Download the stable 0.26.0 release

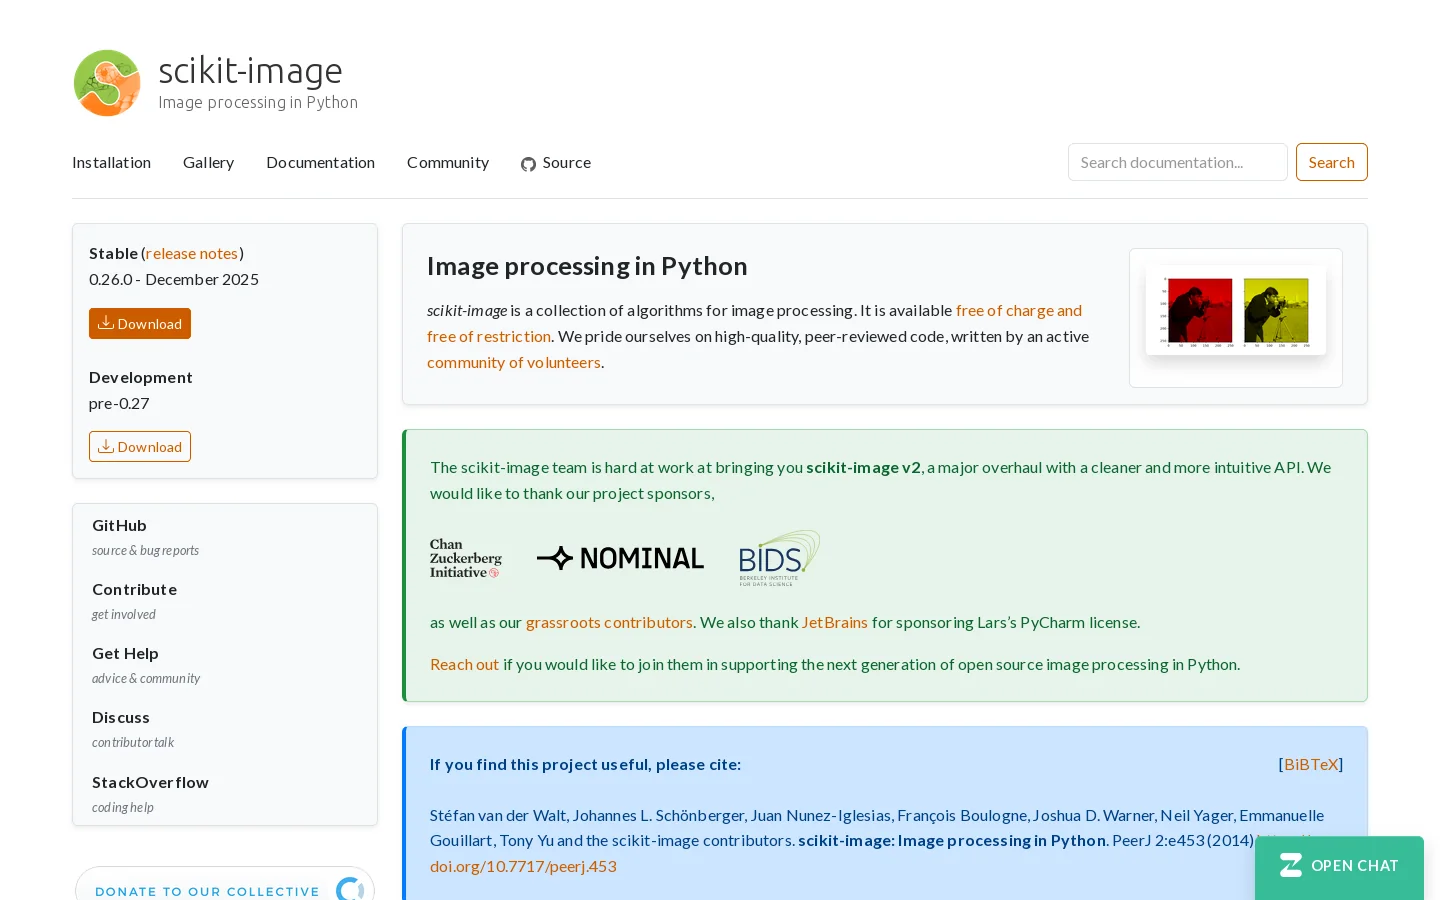tap(140, 324)
